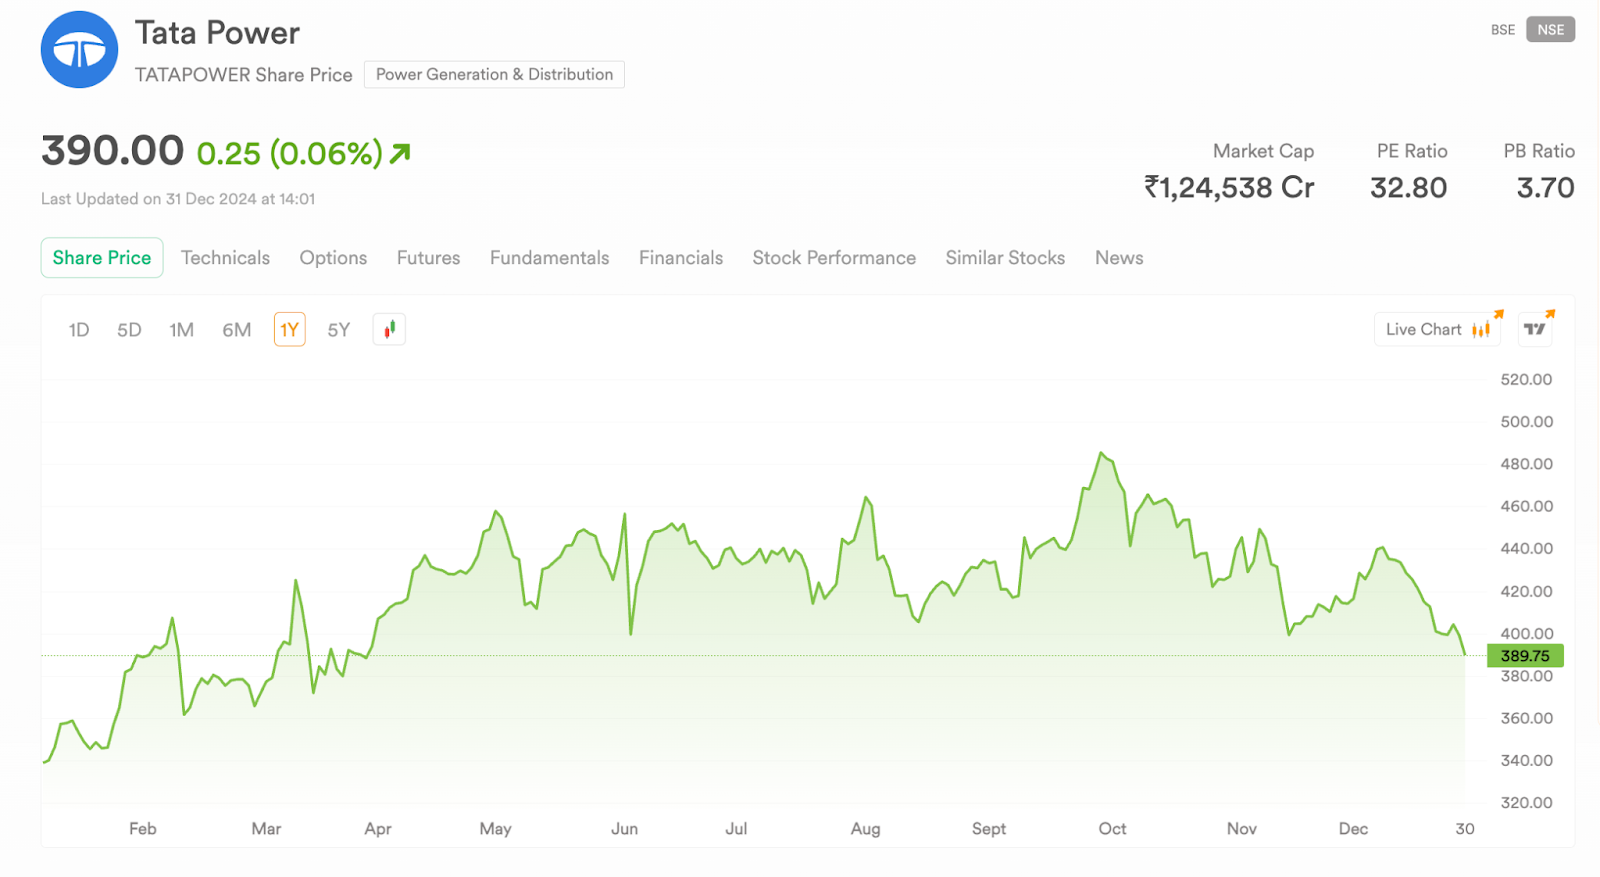Click the October price peak on chart
This screenshot has width=1600, height=877.
[1101, 453]
